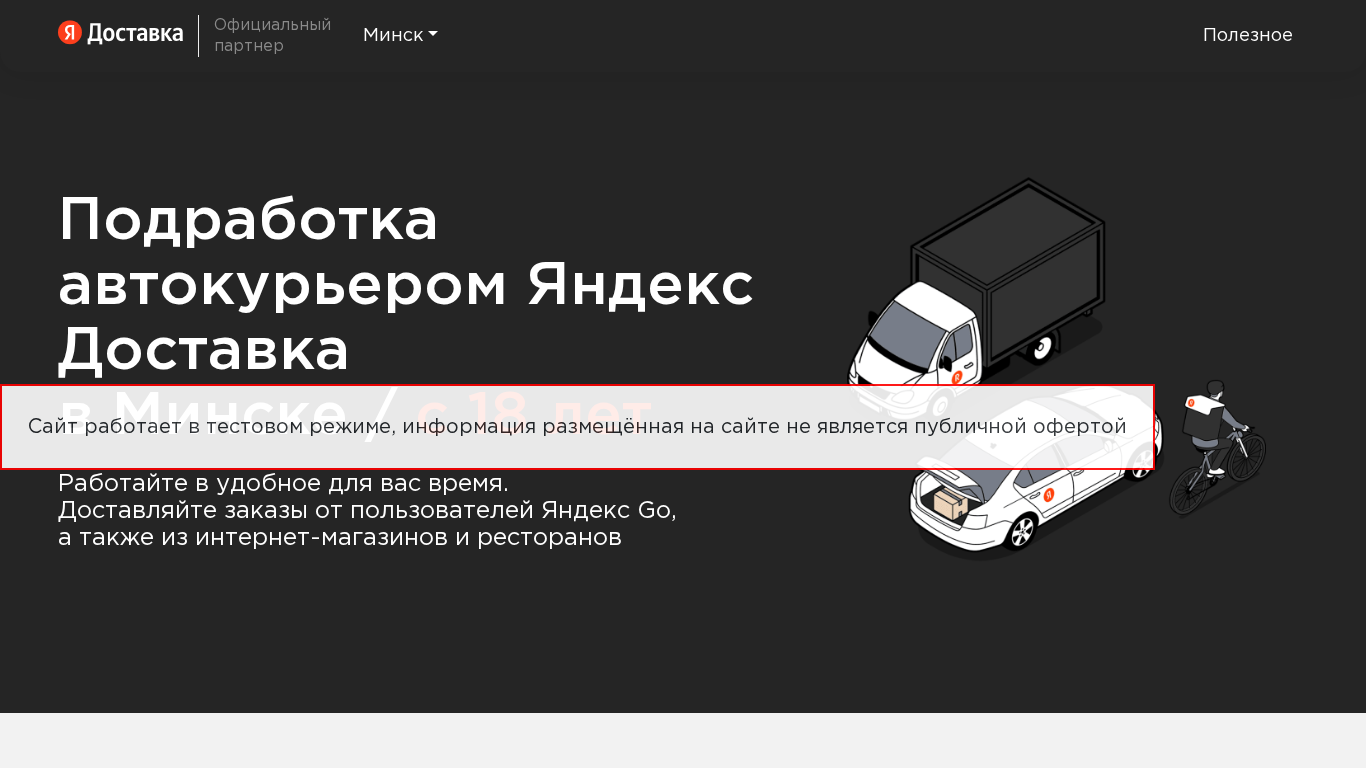
Task: Click the Яндекс Доставка logo
Action: [121, 34]
